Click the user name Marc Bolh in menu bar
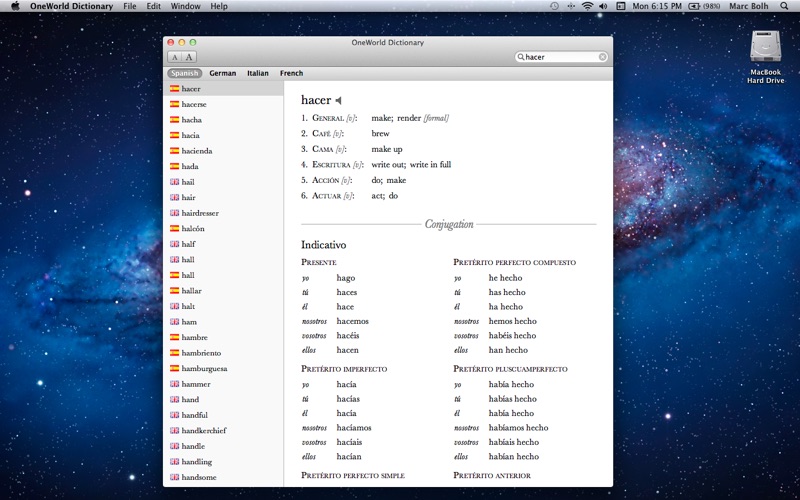This screenshot has height=500, width=800. click(748, 6)
